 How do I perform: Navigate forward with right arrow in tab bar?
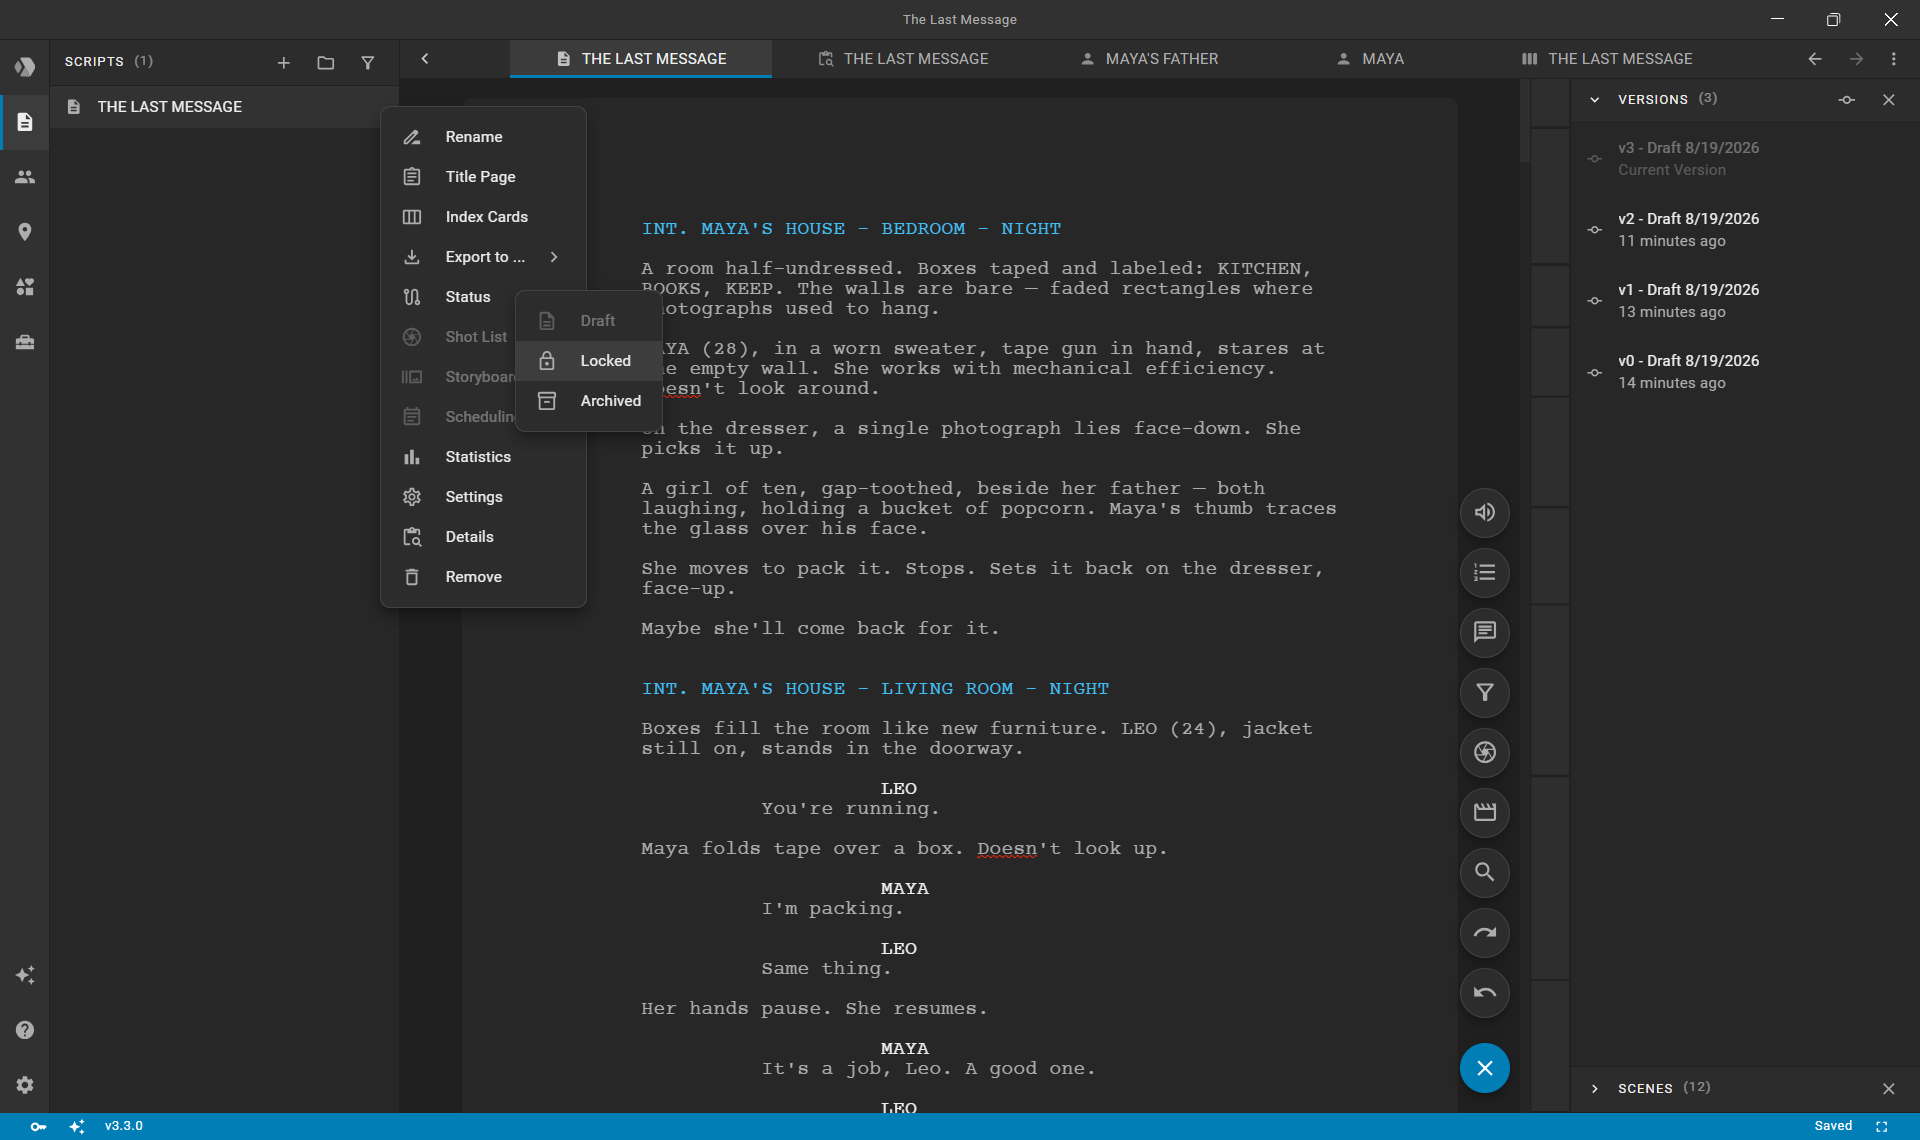coord(1856,59)
